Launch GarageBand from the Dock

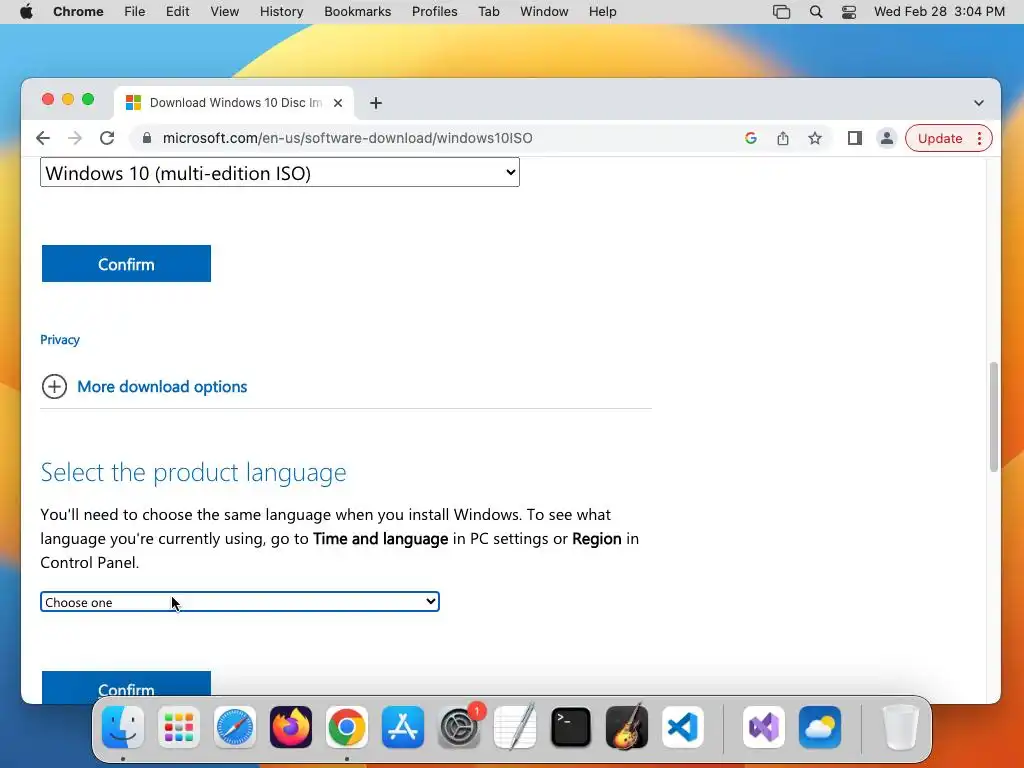627,727
